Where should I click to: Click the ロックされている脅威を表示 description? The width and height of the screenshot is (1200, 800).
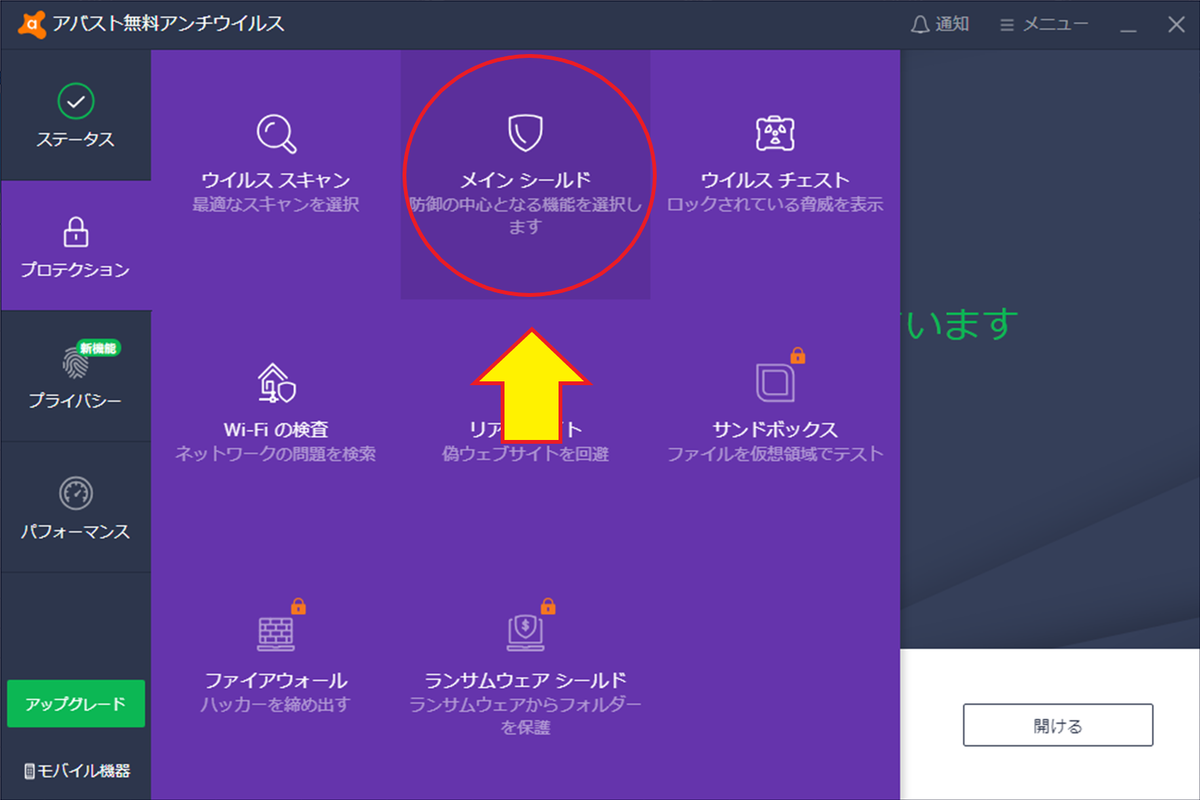[x=775, y=205]
